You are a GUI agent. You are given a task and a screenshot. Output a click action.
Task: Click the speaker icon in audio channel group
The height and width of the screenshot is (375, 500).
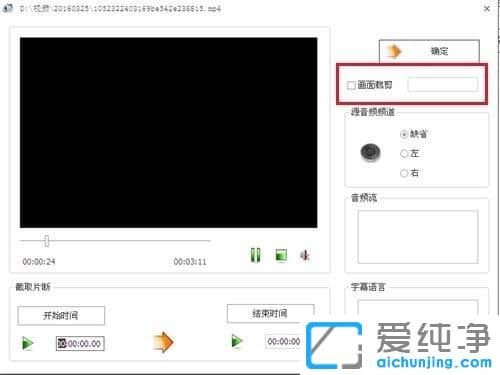tap(370, 152)
